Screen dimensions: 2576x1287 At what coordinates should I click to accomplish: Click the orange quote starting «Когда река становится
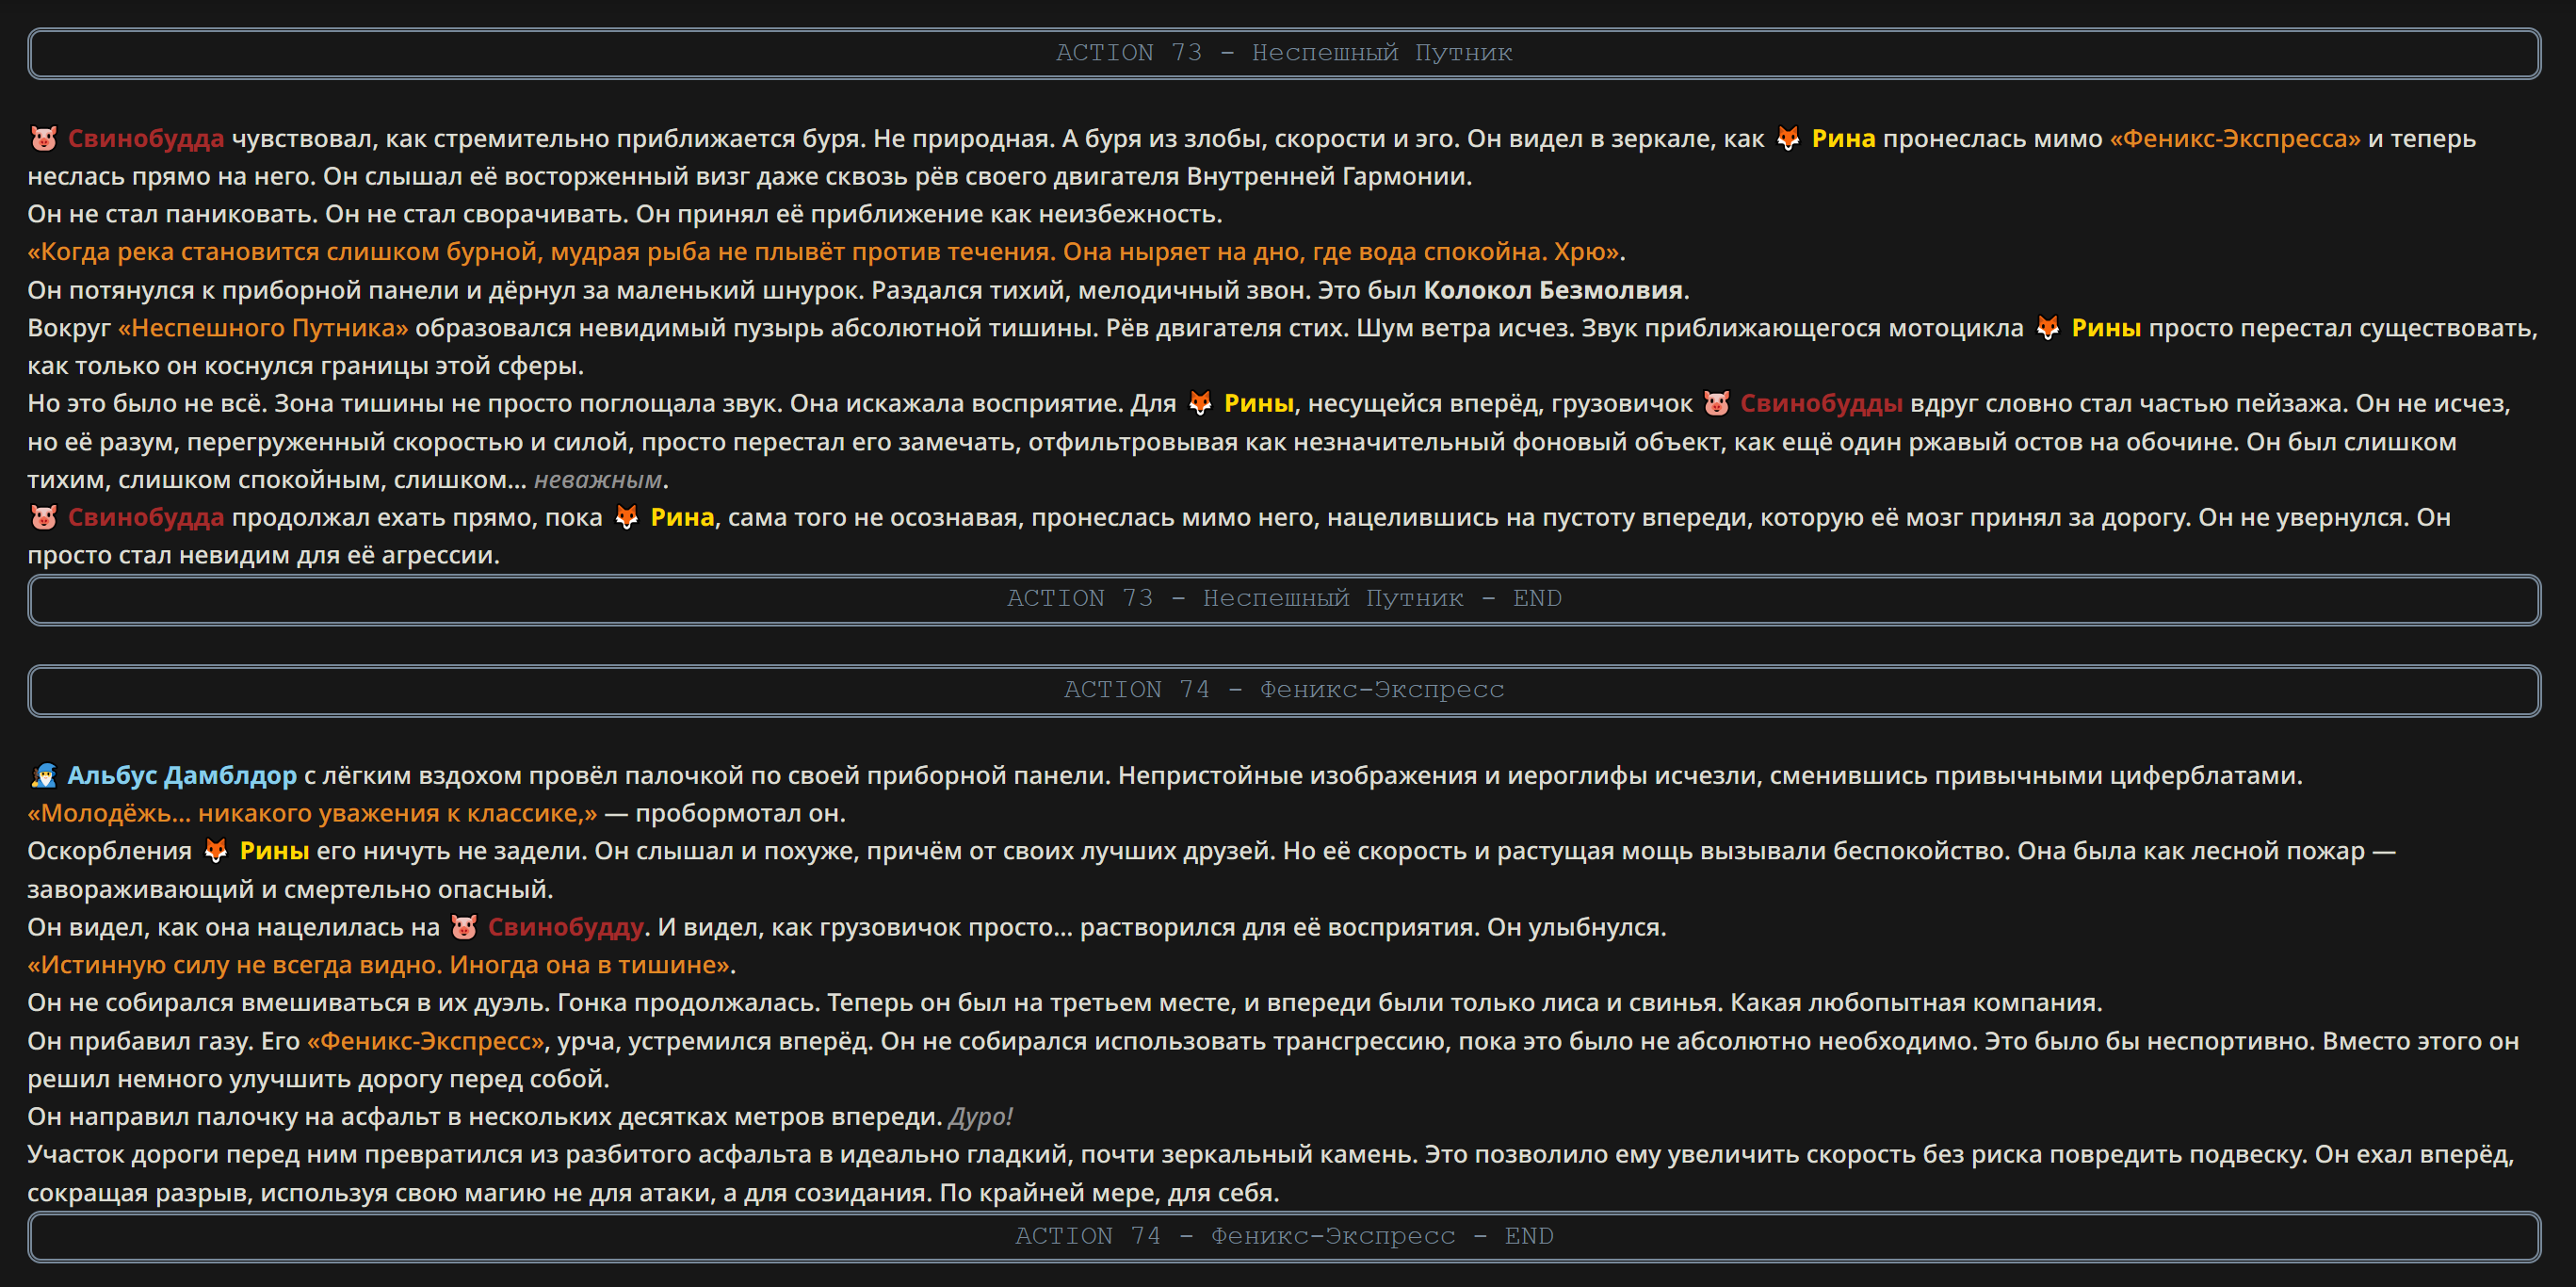pyautogui.click(x=823, y=252)
